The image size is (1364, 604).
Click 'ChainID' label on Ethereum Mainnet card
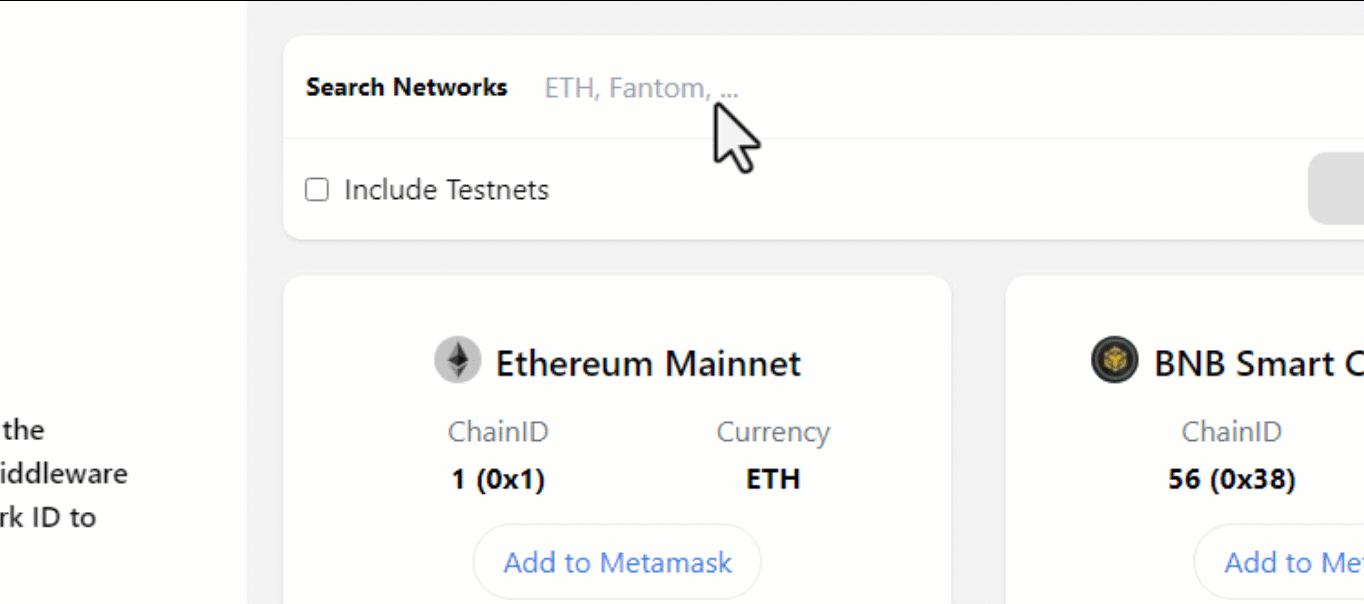498,433
